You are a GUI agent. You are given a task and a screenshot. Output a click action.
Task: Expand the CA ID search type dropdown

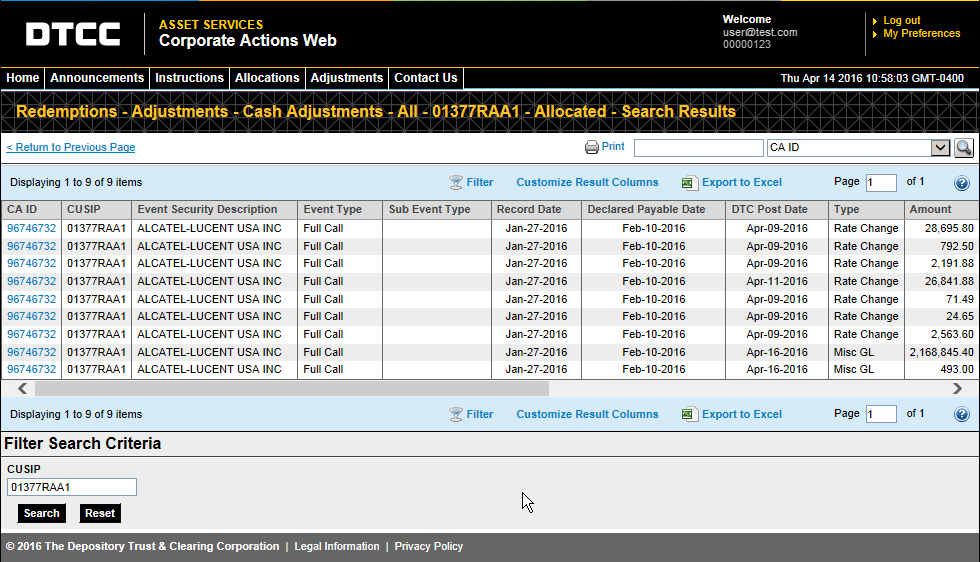940,148
